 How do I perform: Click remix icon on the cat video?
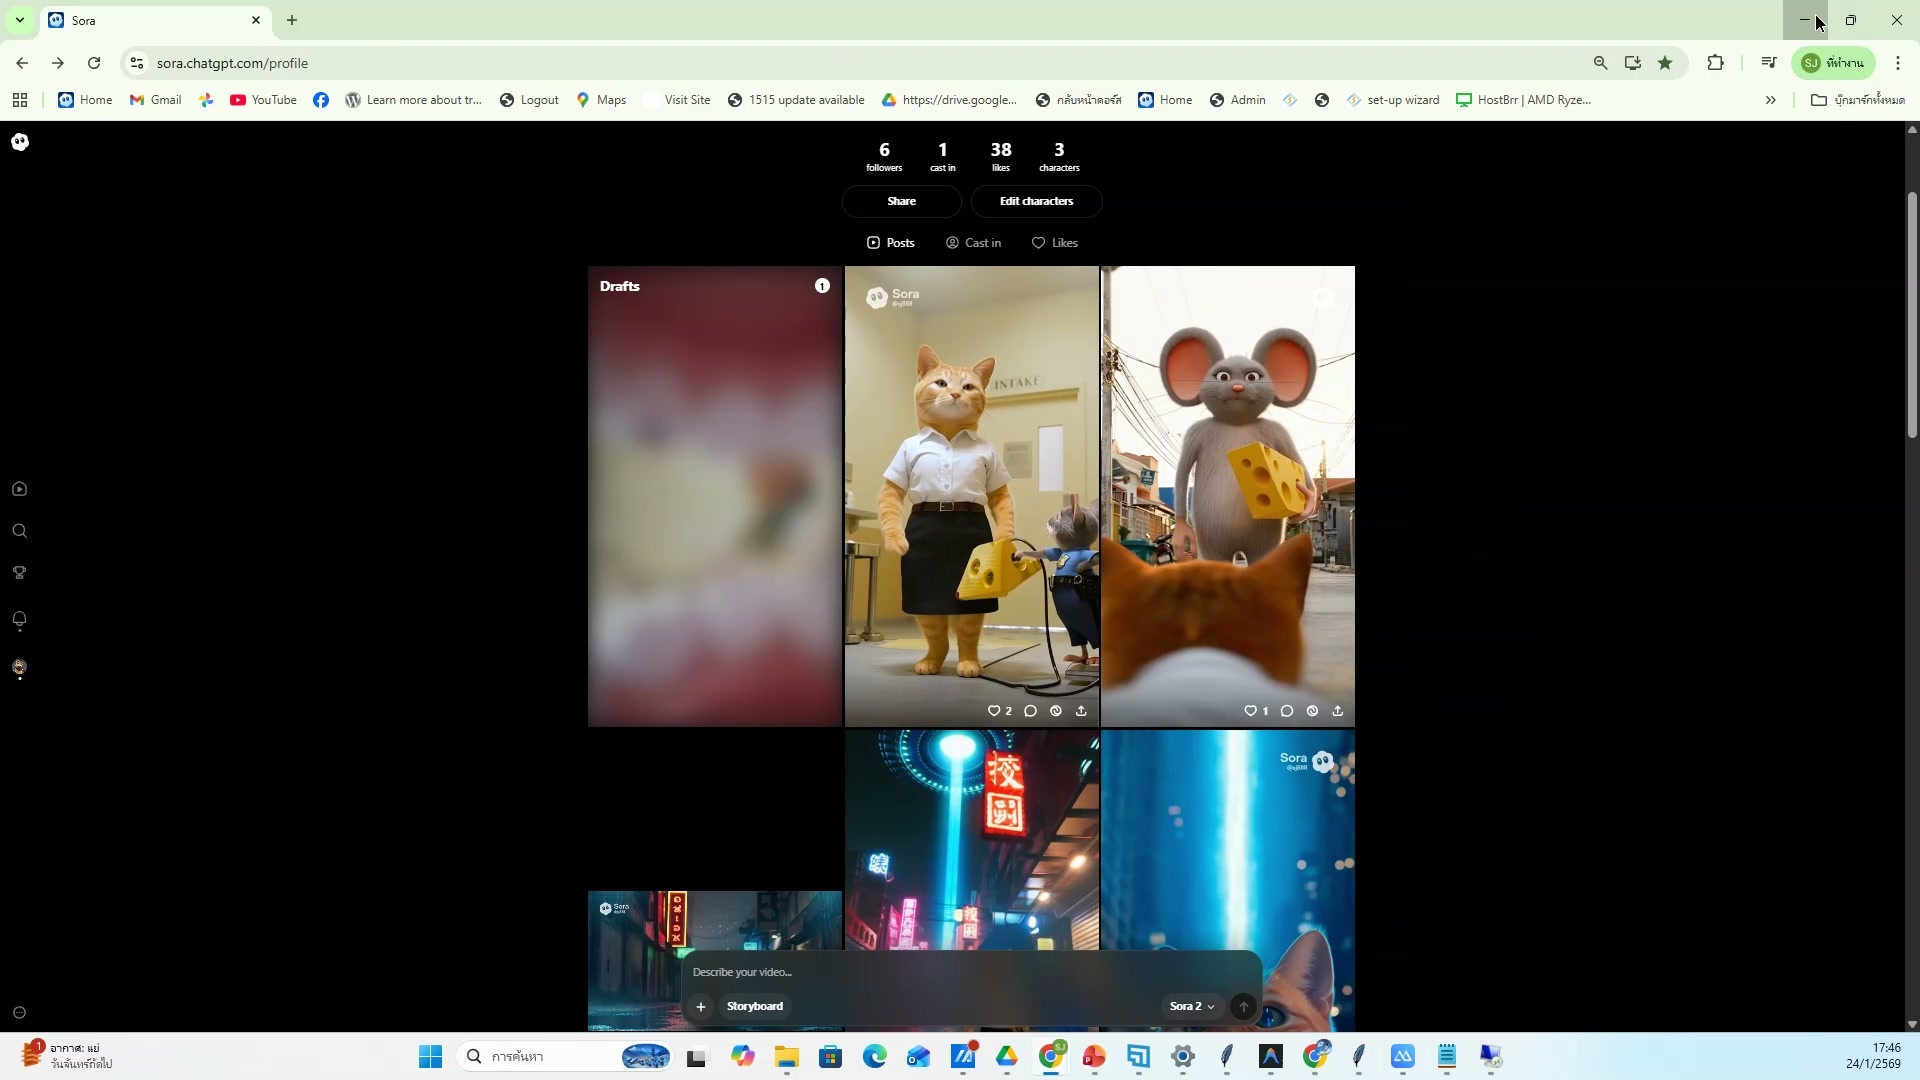[1056, 711]
